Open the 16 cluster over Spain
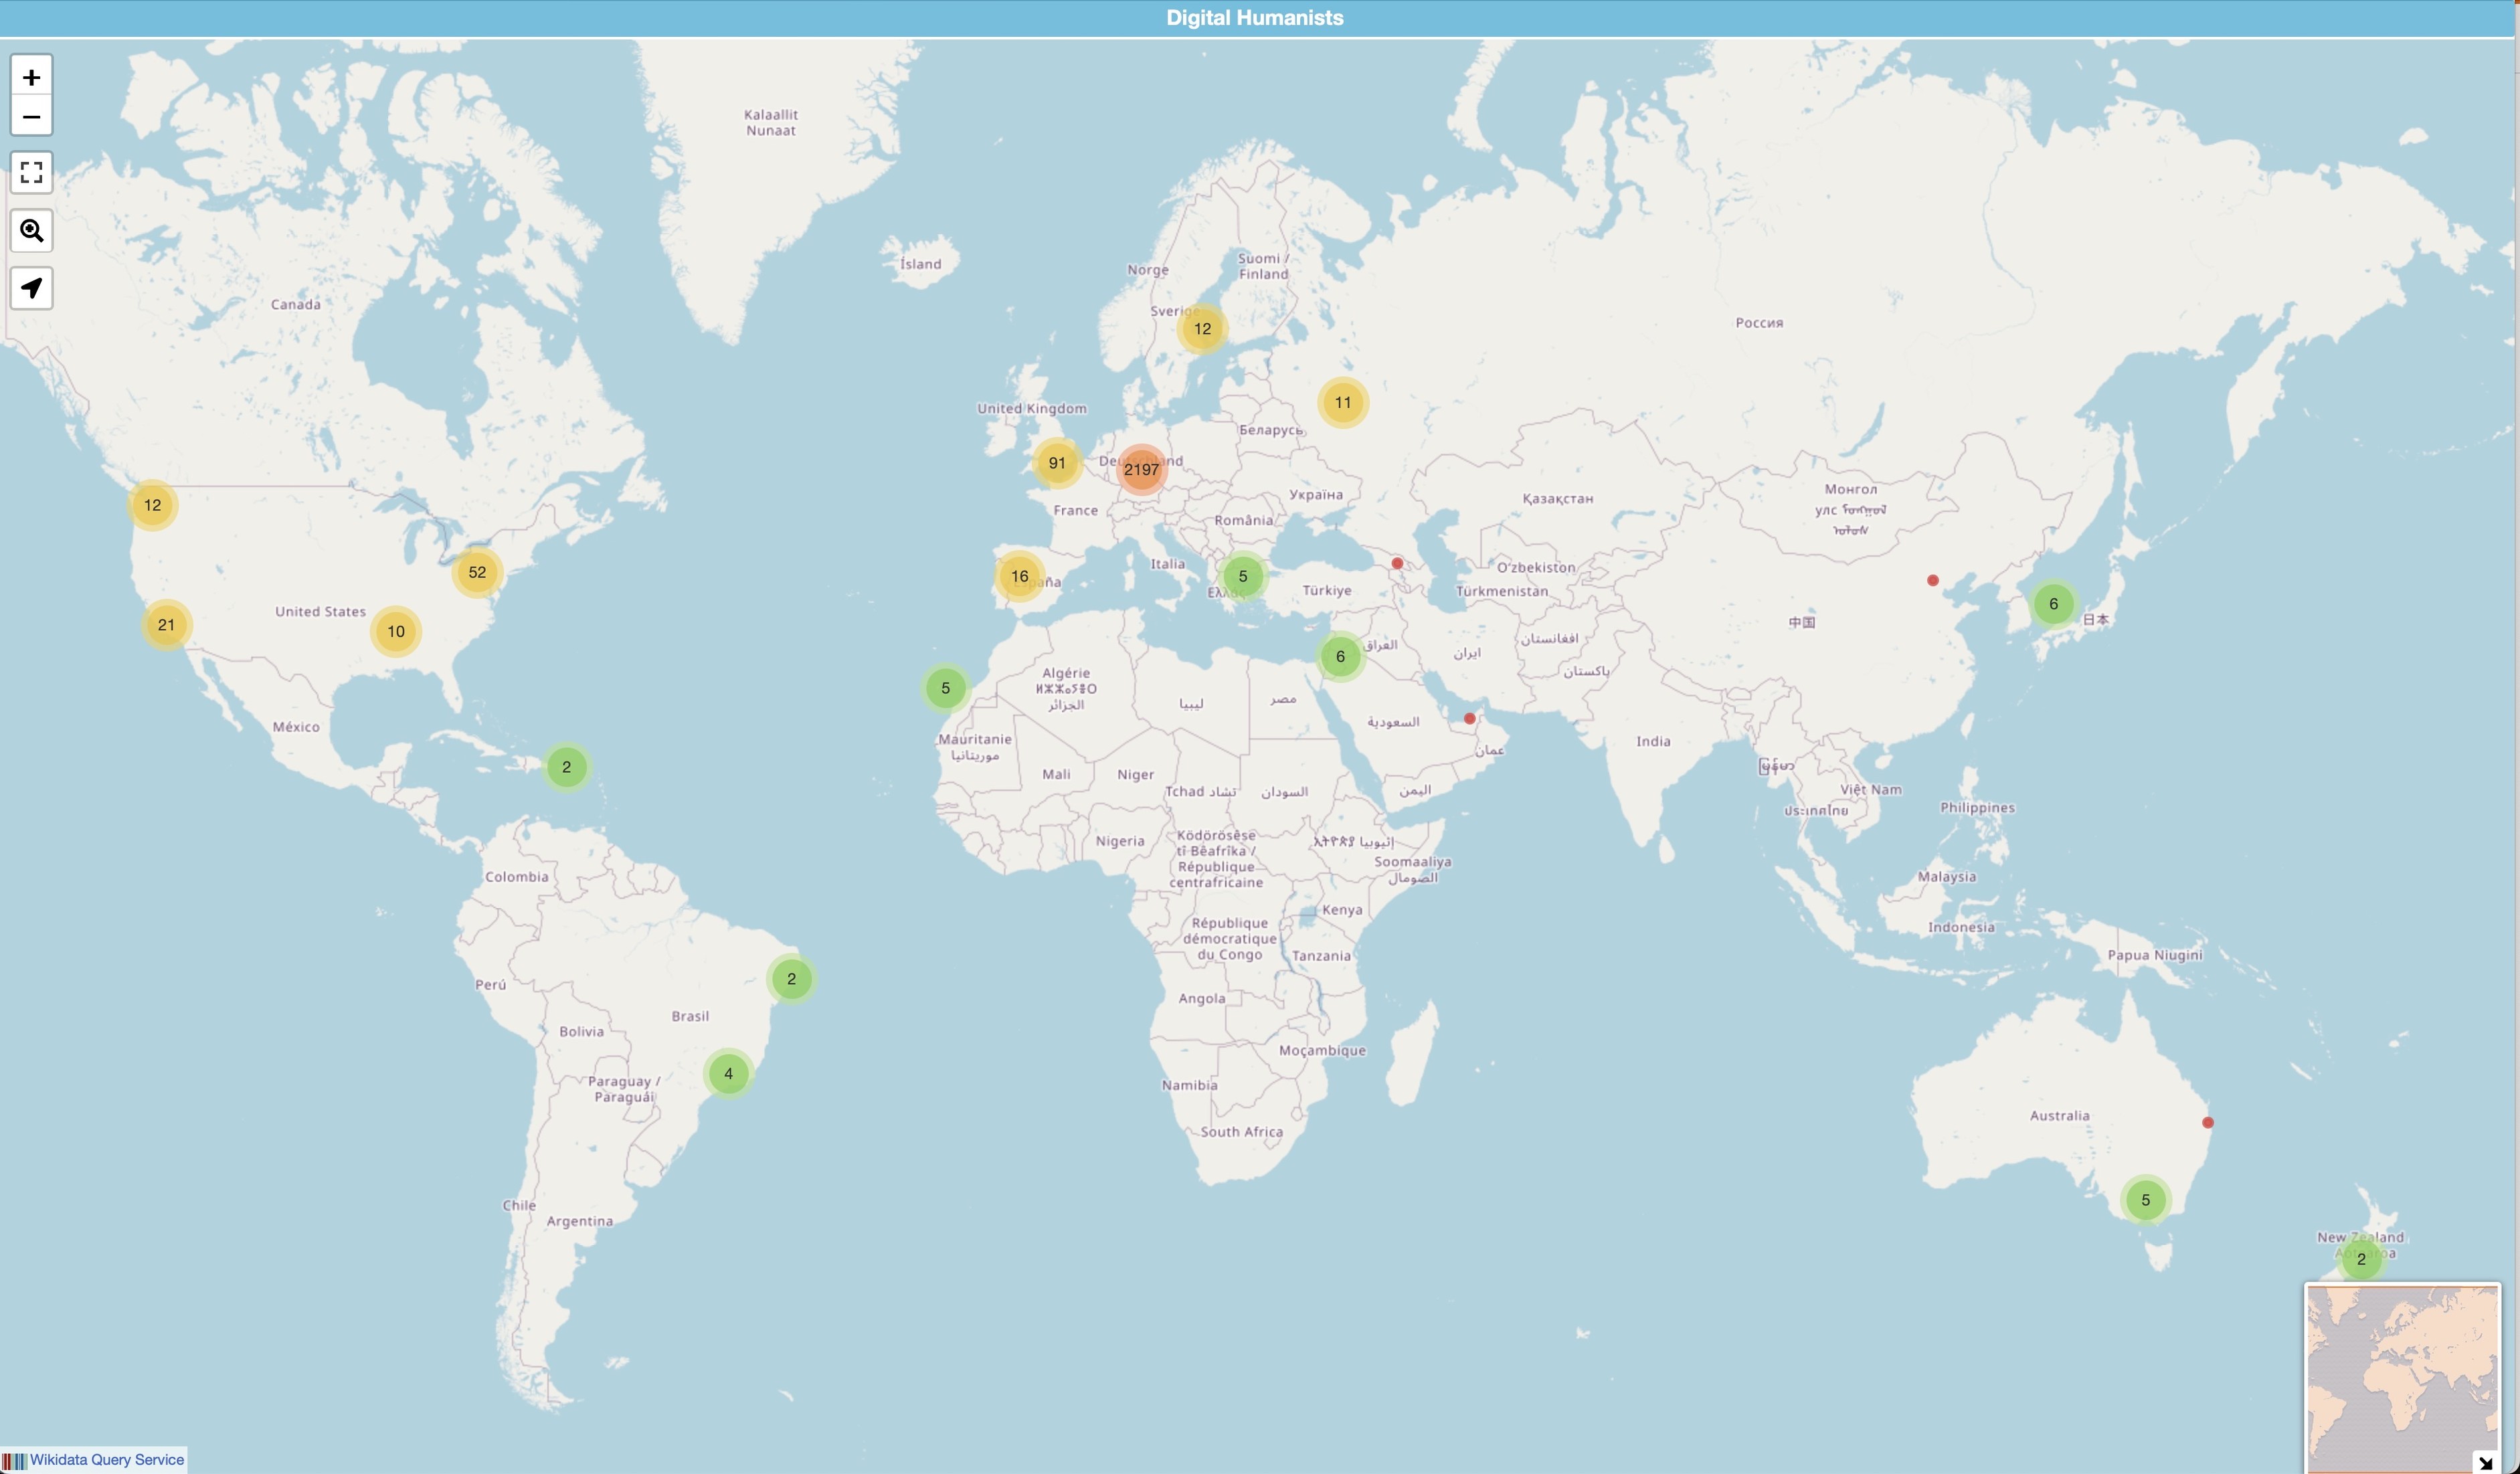The width and height of the screenshot is (2520, 1474). click(1019, 576)
